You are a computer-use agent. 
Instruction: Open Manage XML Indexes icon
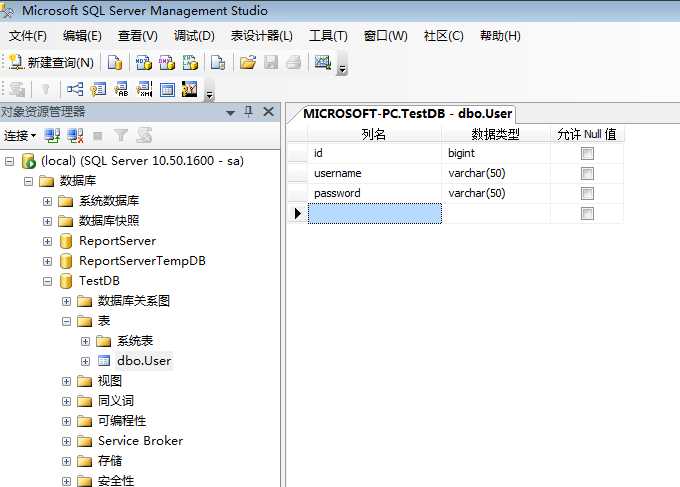pos(144,90)
